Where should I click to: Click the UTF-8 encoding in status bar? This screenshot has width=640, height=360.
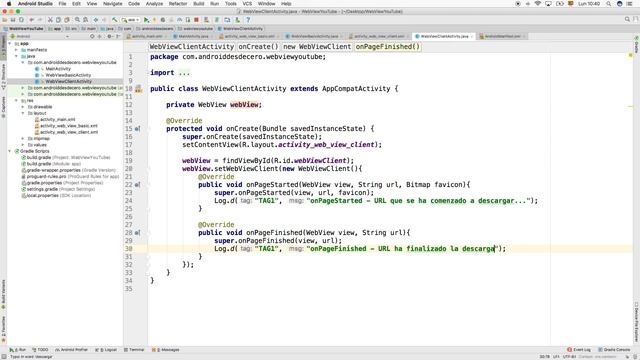coord(569,356)
